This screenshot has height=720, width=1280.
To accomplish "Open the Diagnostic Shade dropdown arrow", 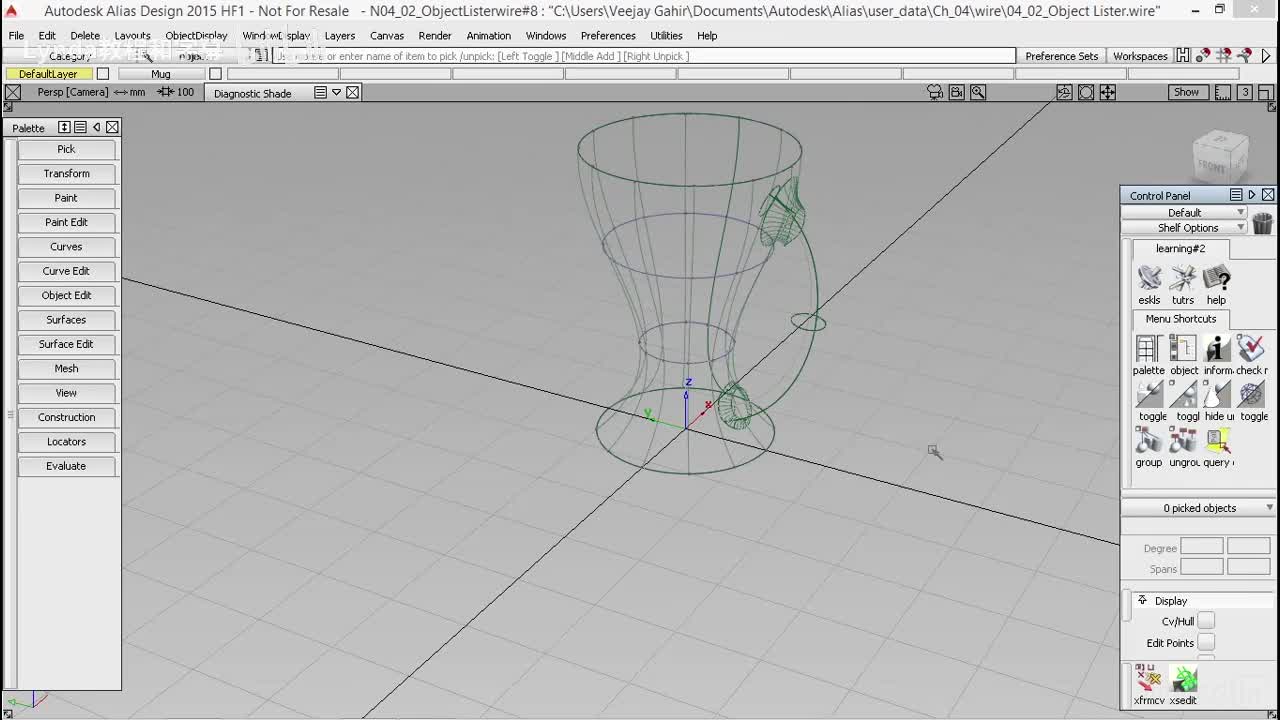I will pyautogui.click(x=336, y=92).
